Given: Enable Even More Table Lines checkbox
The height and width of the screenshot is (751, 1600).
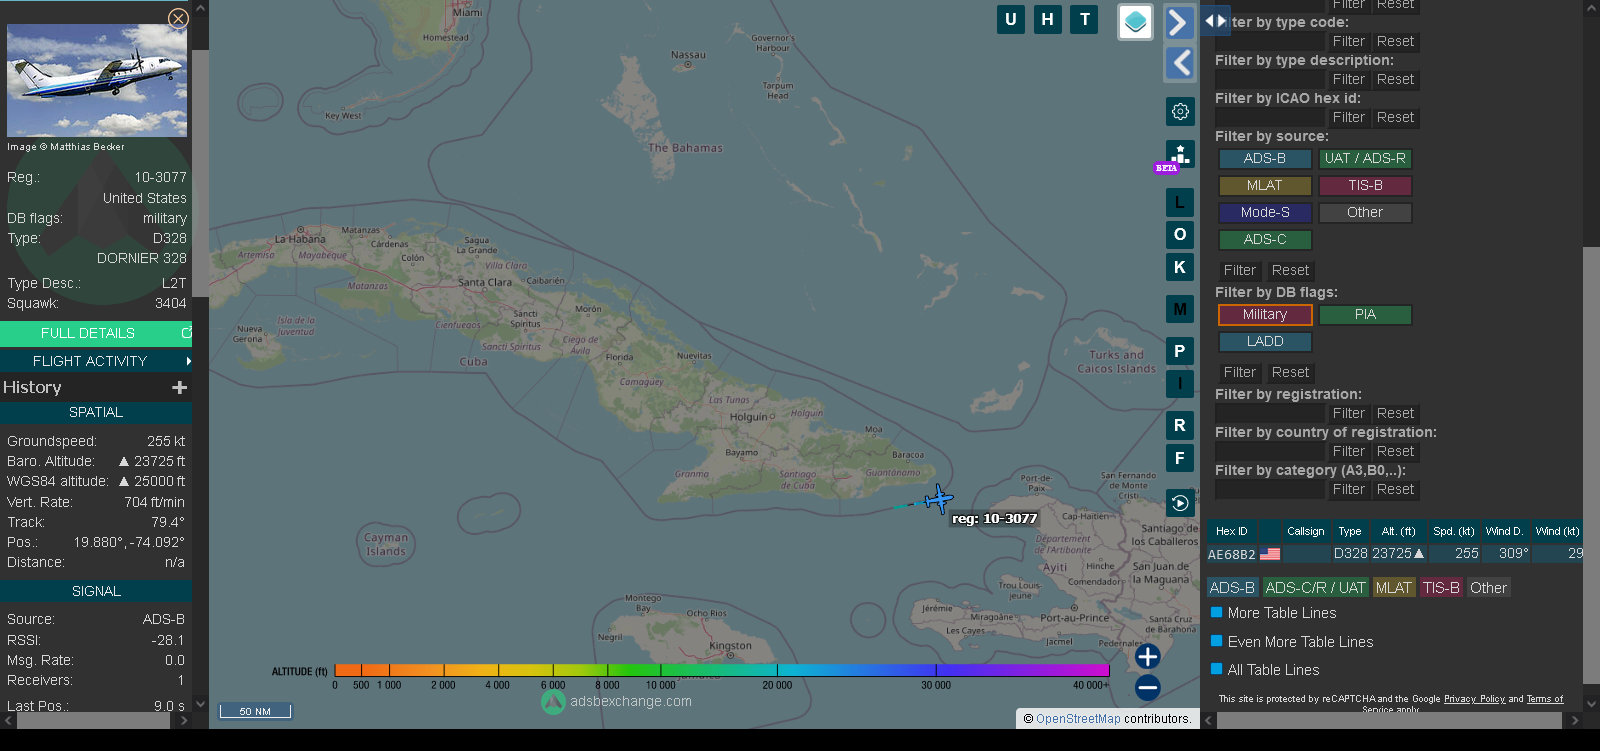Looking at the screenshot, I should click(1217, 641).
